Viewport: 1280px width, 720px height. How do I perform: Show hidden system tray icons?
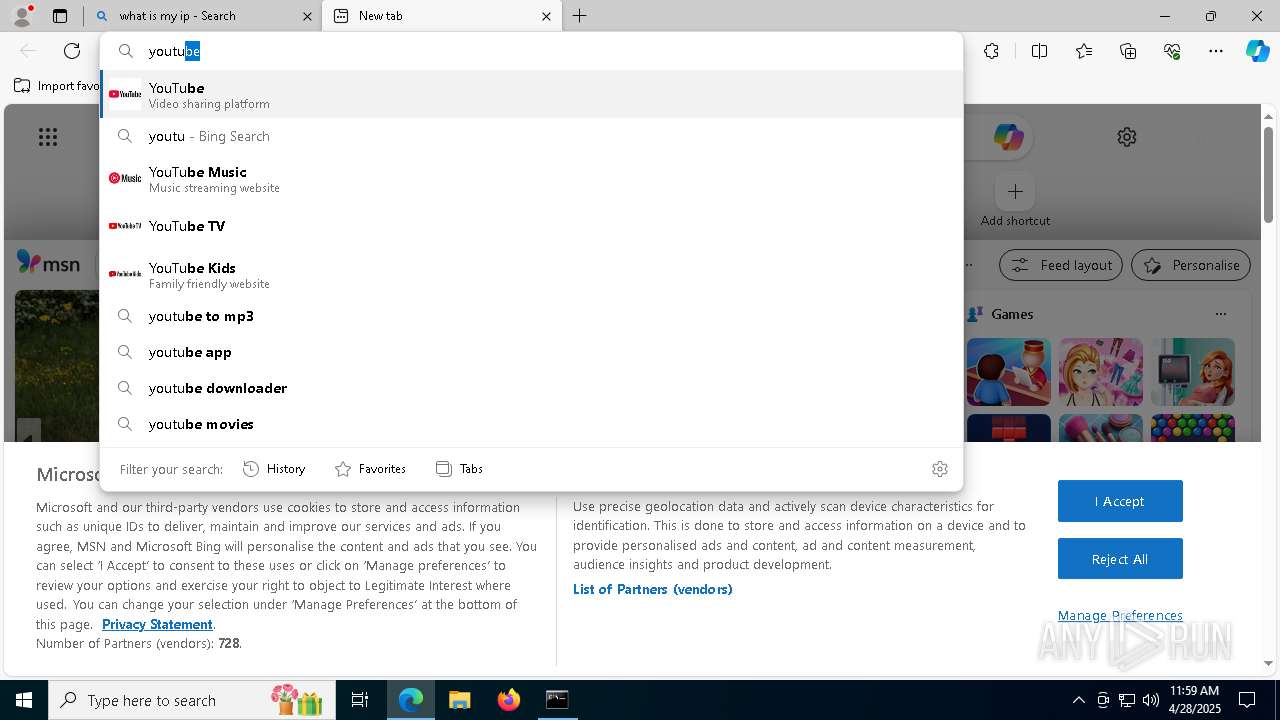(1078, 700)
